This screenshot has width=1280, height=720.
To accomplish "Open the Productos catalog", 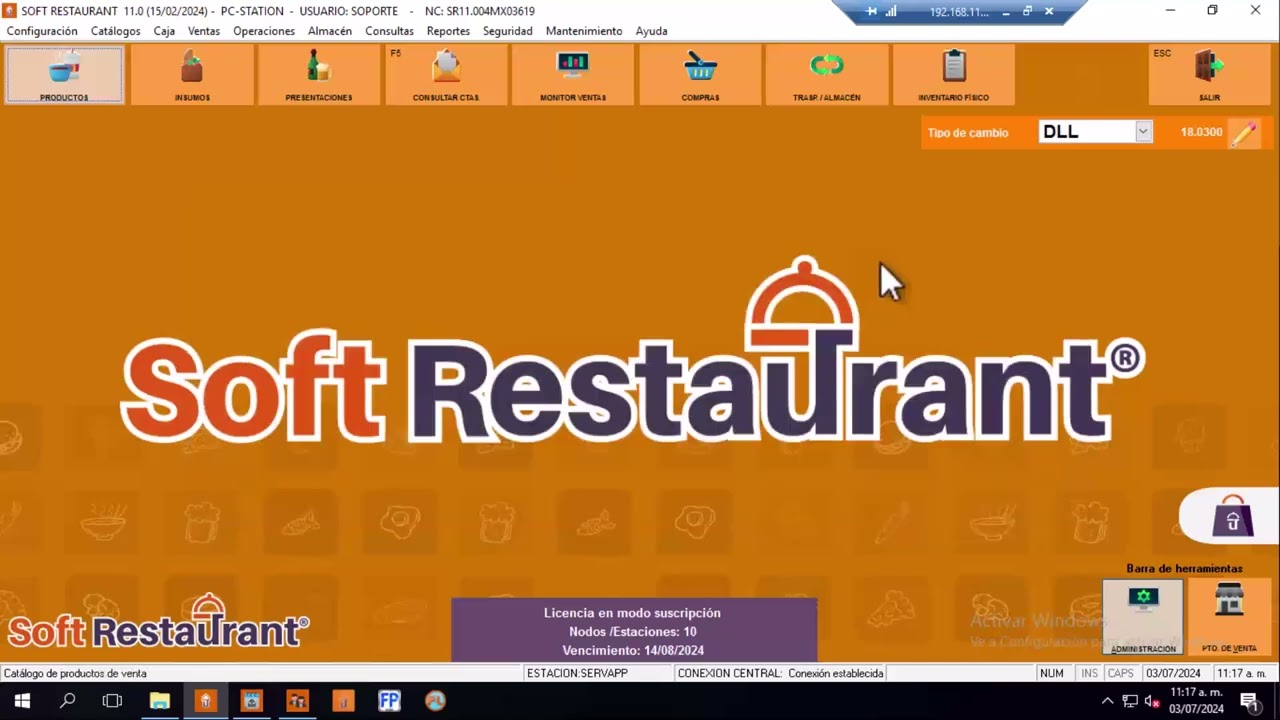I will (64, 75).
